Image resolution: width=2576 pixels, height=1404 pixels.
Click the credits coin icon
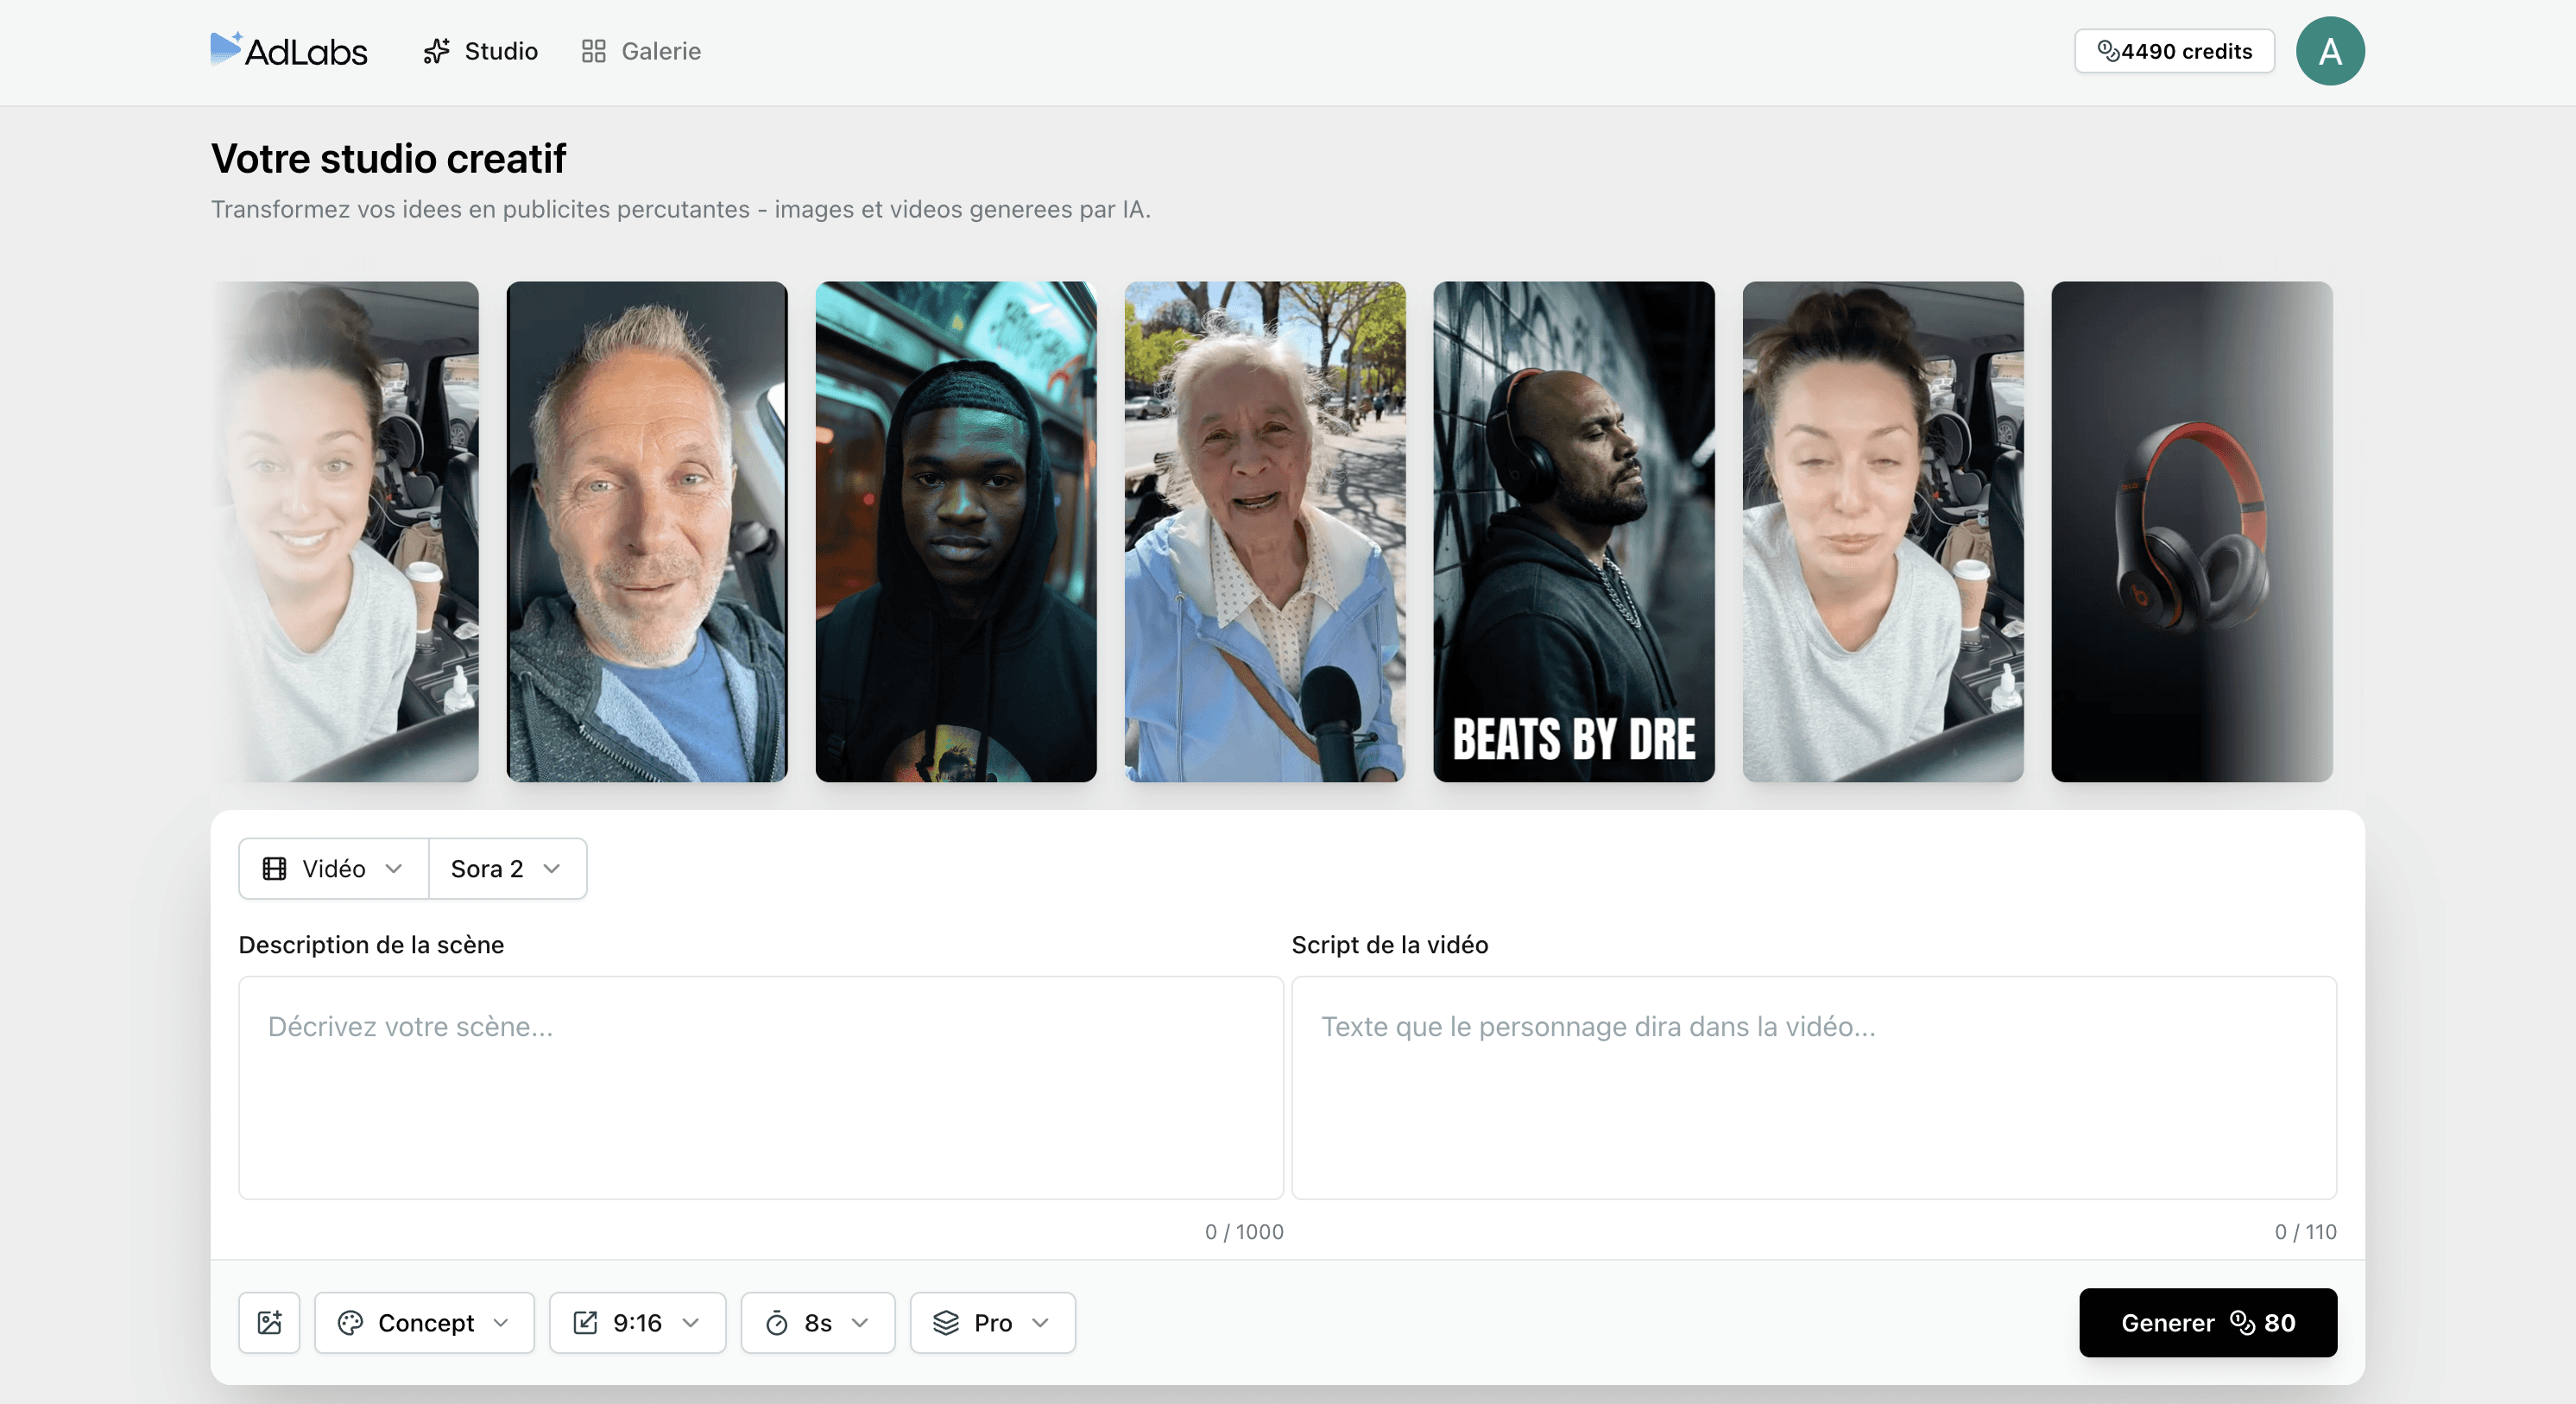(2108, 51)
